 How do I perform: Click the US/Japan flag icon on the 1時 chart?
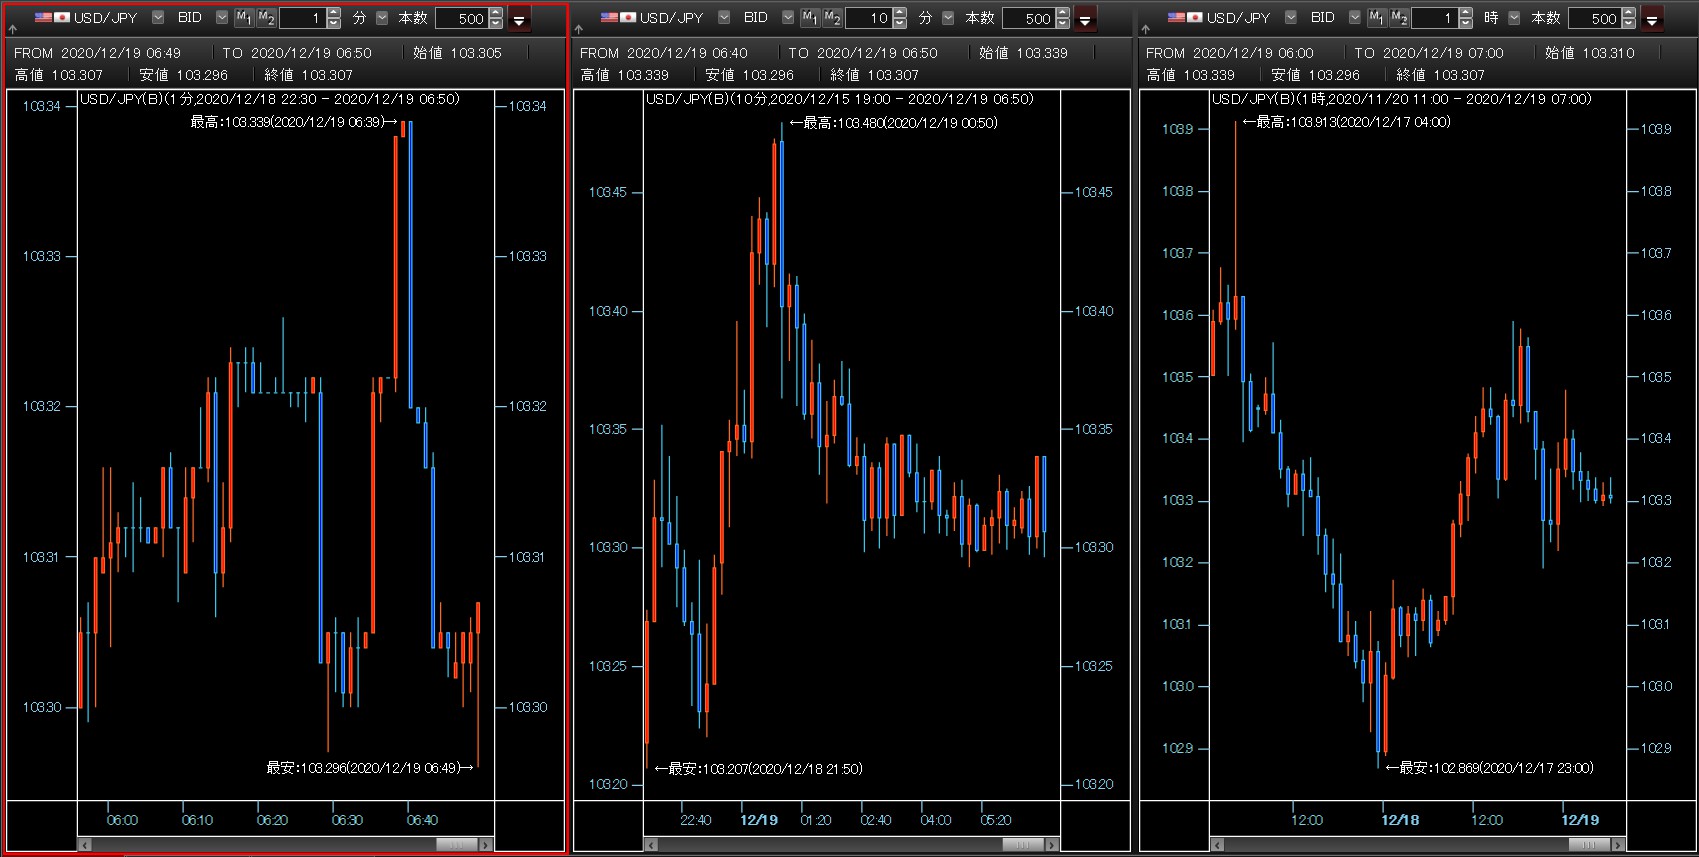1184,17
